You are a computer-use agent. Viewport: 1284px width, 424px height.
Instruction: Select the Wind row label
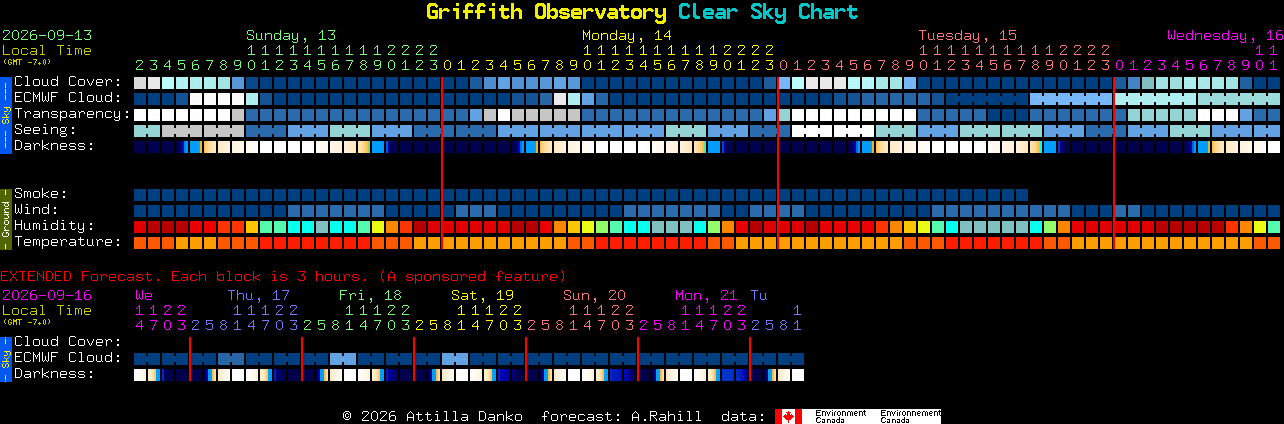(36, 210)
